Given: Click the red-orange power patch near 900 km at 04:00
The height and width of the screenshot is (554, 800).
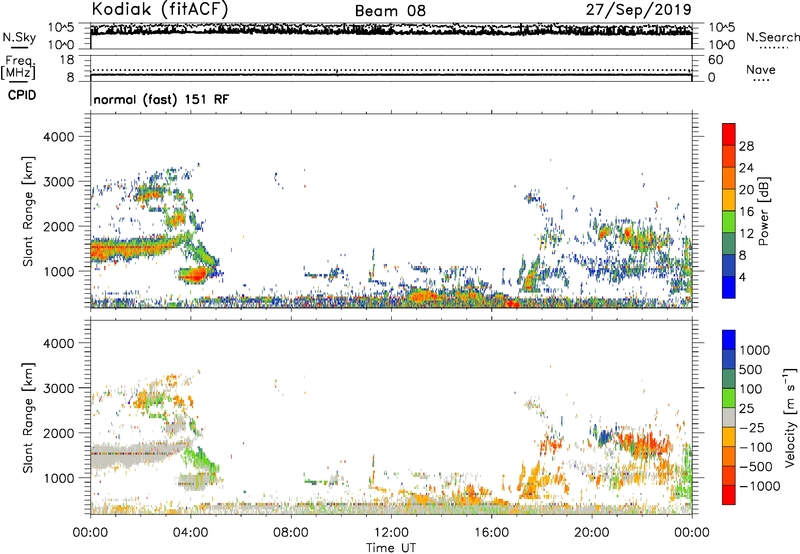Looking at the screenshot, I should coord(194,275).
